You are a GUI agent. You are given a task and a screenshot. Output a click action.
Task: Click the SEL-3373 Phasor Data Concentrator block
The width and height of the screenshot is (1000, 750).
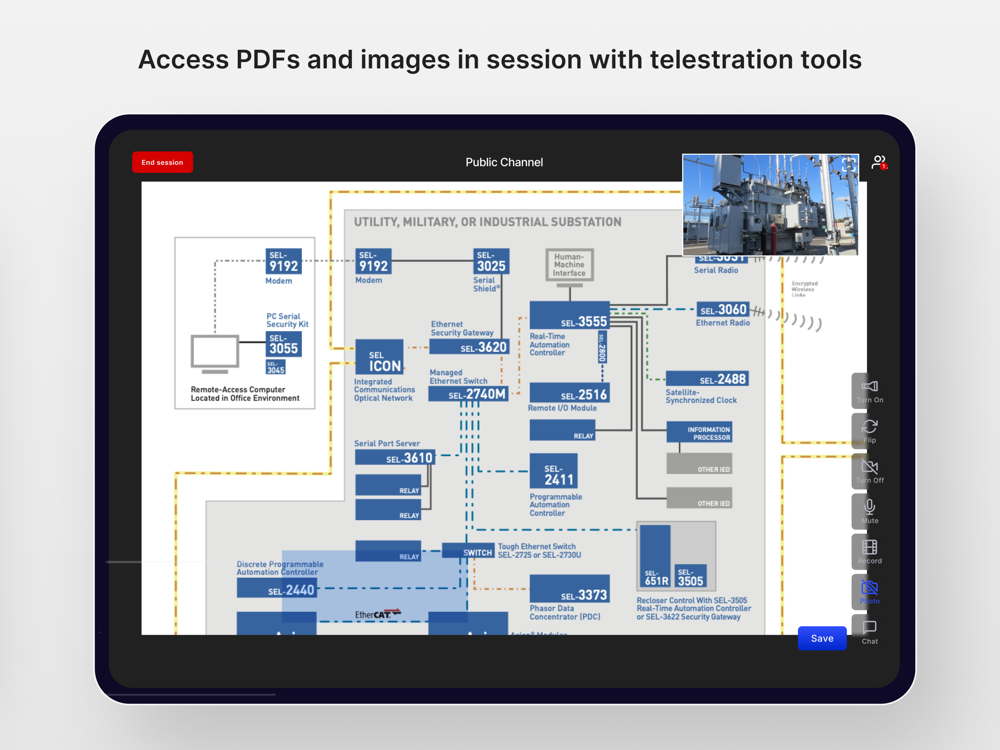point(570,589)
